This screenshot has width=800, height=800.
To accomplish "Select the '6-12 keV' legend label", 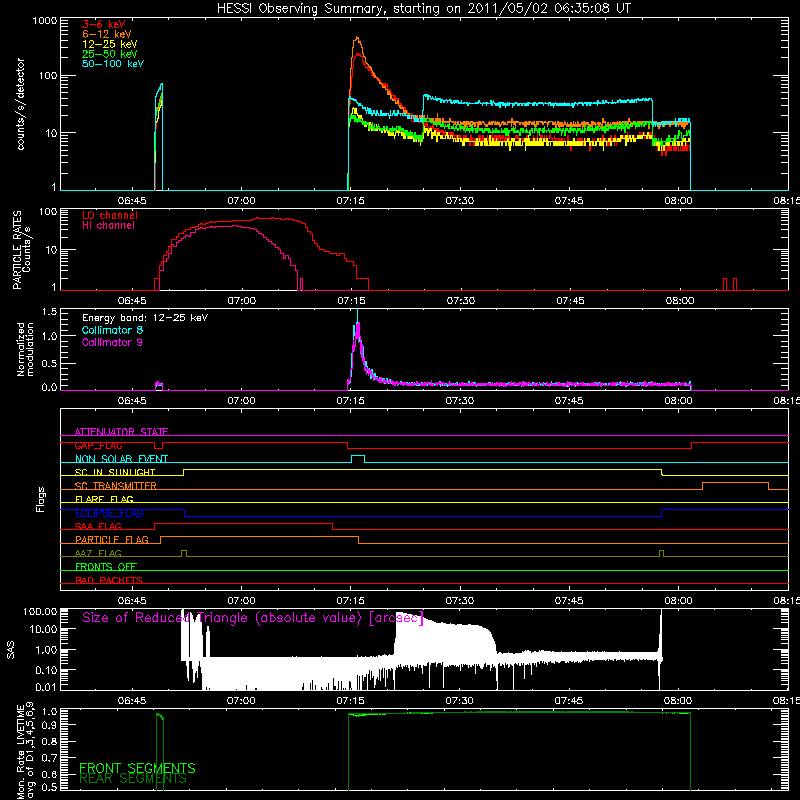I will (107, 34).
